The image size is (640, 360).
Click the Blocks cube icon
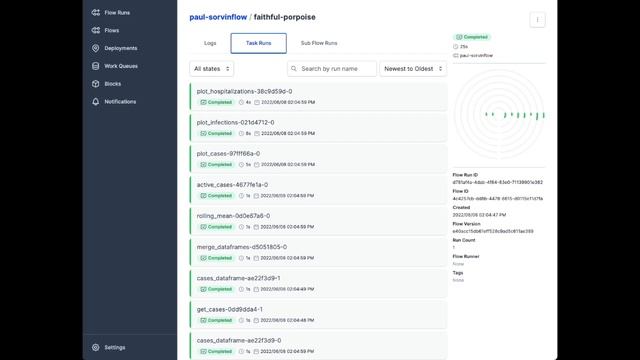click(x=96, y=84)
